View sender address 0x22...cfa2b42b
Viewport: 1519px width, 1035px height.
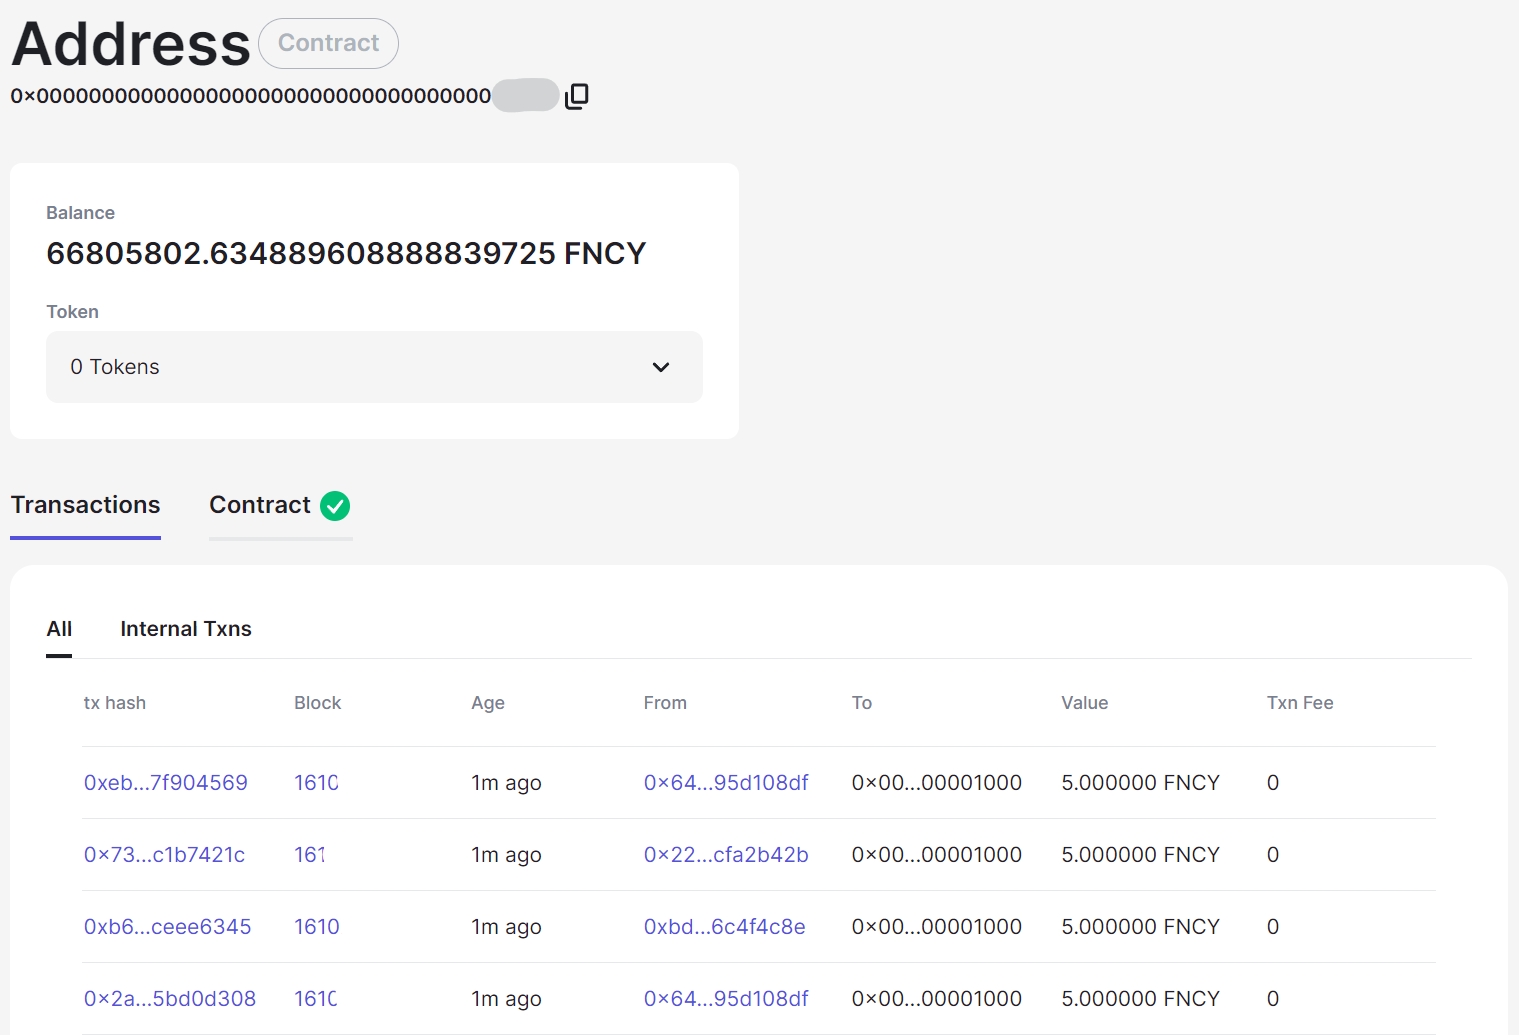(x=726, y=855)
